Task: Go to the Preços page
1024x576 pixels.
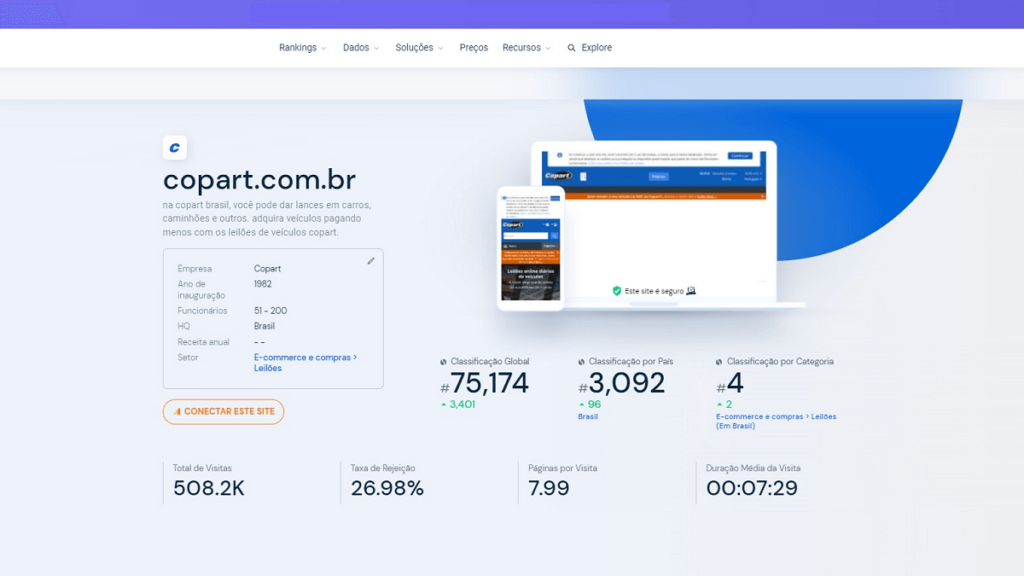Action: coord(474,48)
